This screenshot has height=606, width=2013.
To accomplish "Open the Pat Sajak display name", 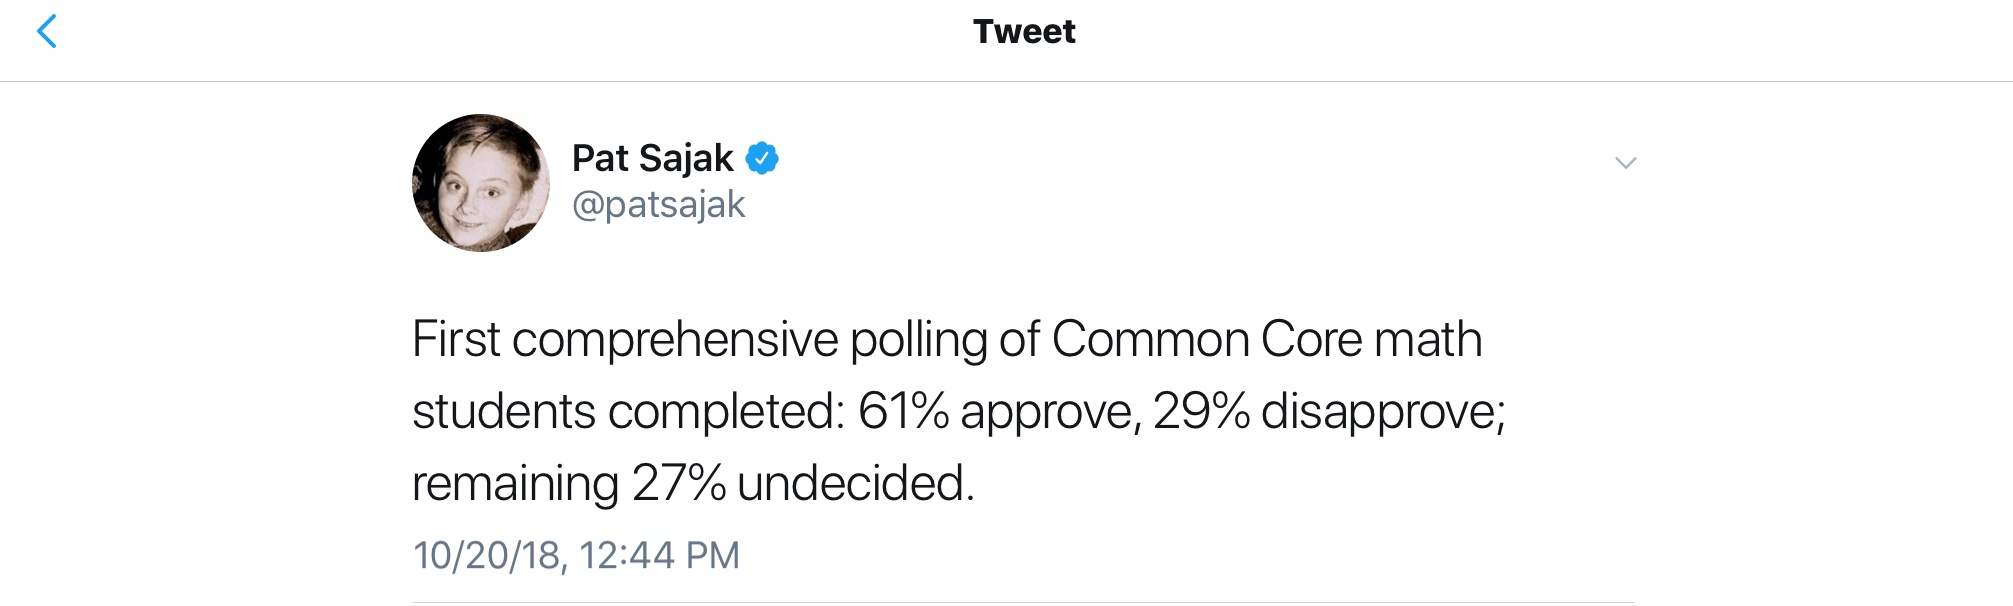I will [x=652, y=158].
